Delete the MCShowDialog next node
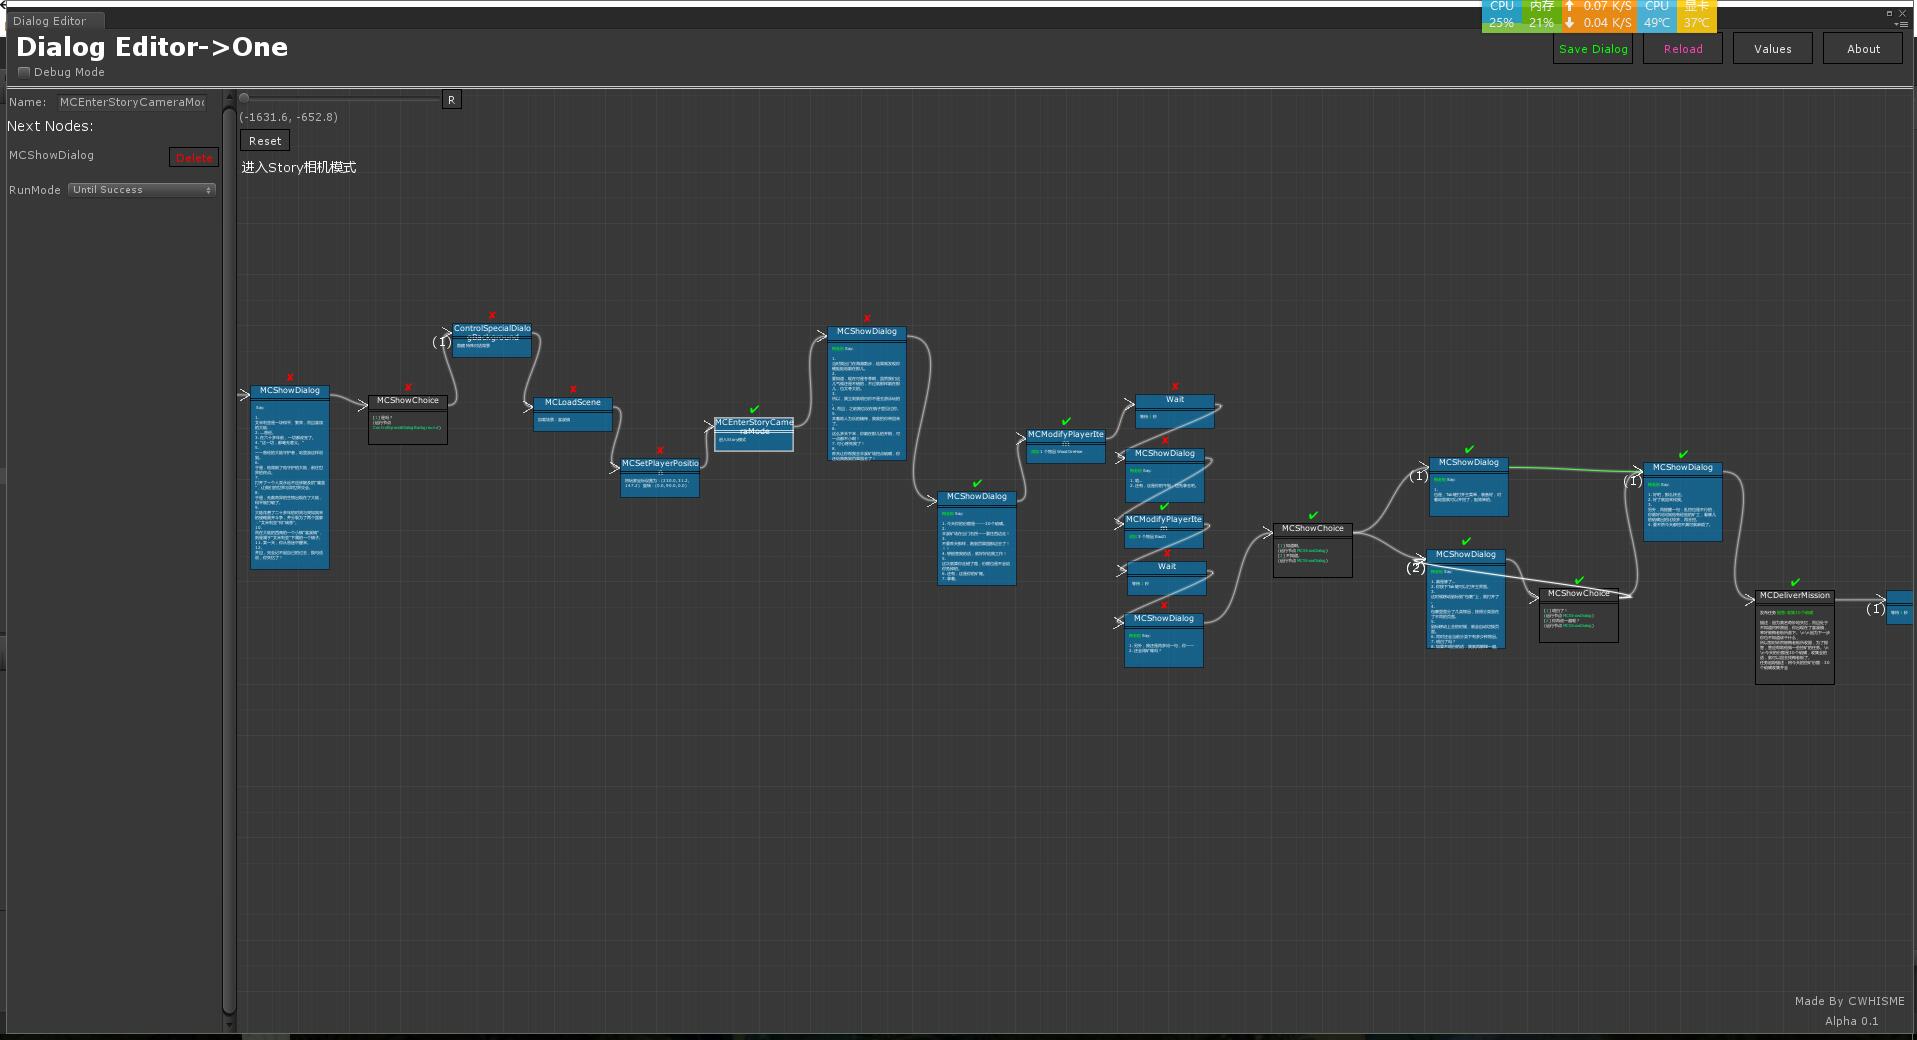This screenshot has height=1040, width=1917. coord(193,158)
